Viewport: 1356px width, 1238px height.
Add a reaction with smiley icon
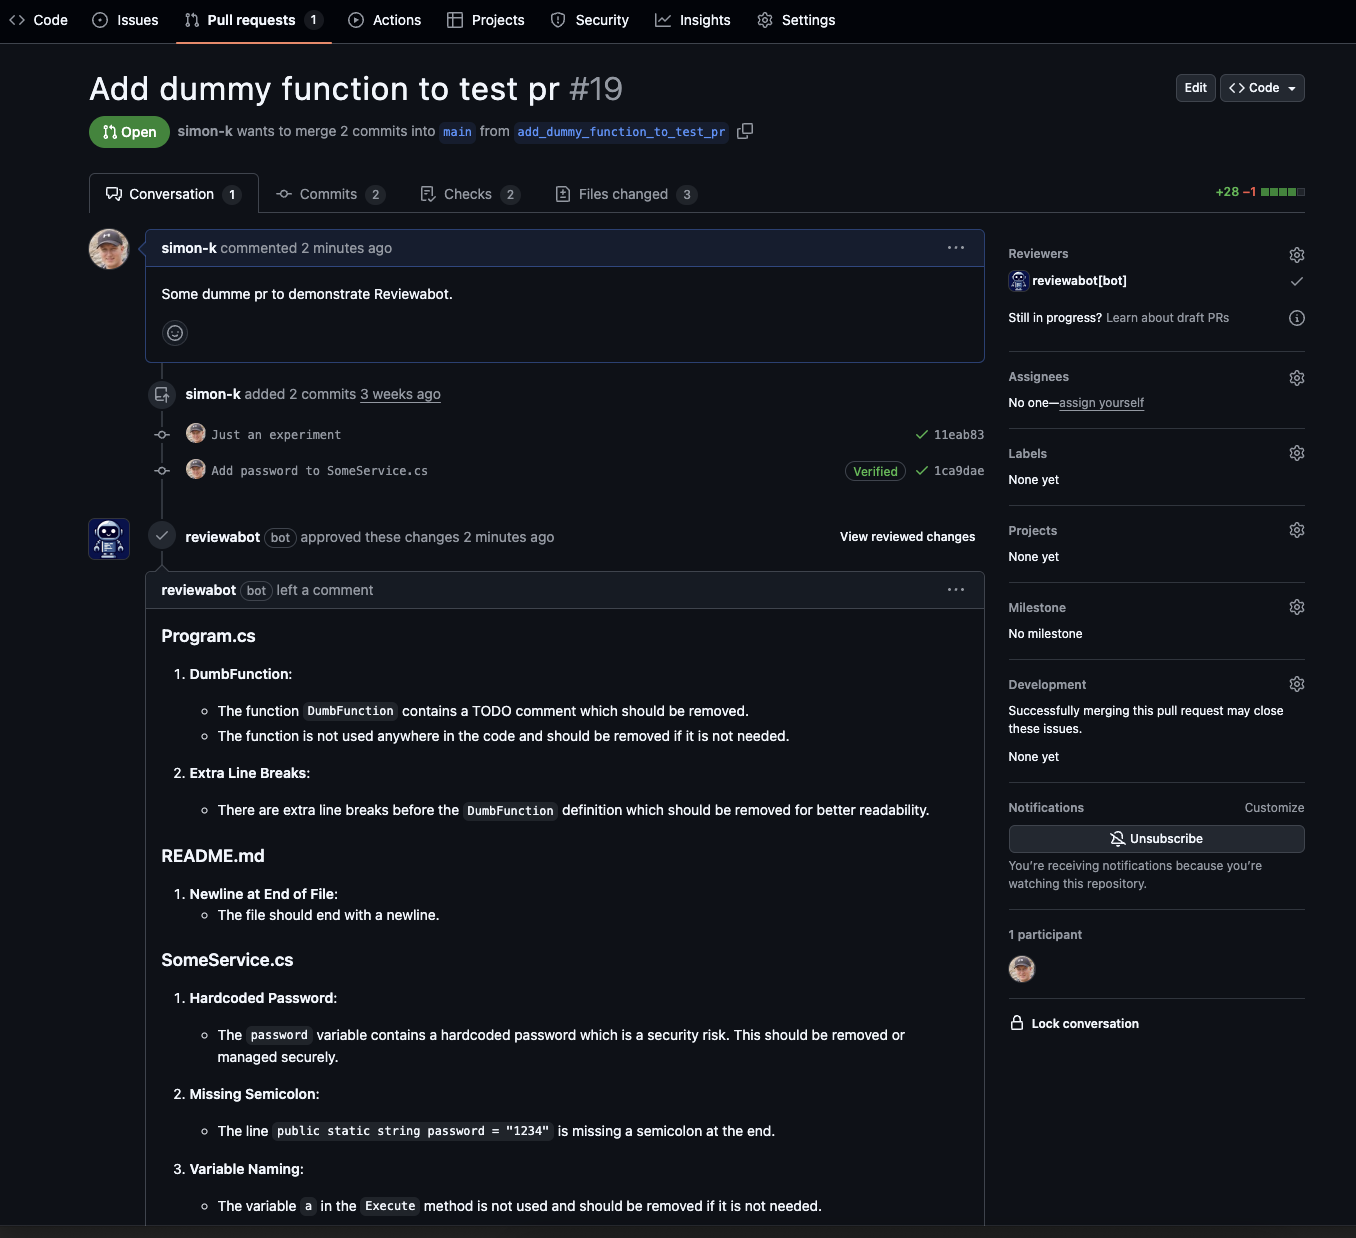175,333
